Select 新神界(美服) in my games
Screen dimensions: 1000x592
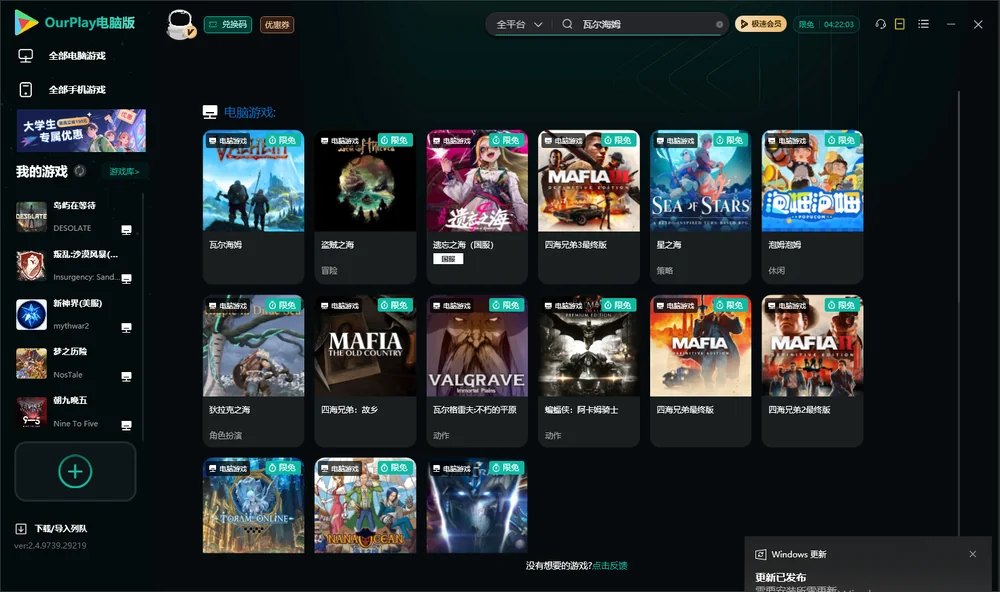coord(75,314)
